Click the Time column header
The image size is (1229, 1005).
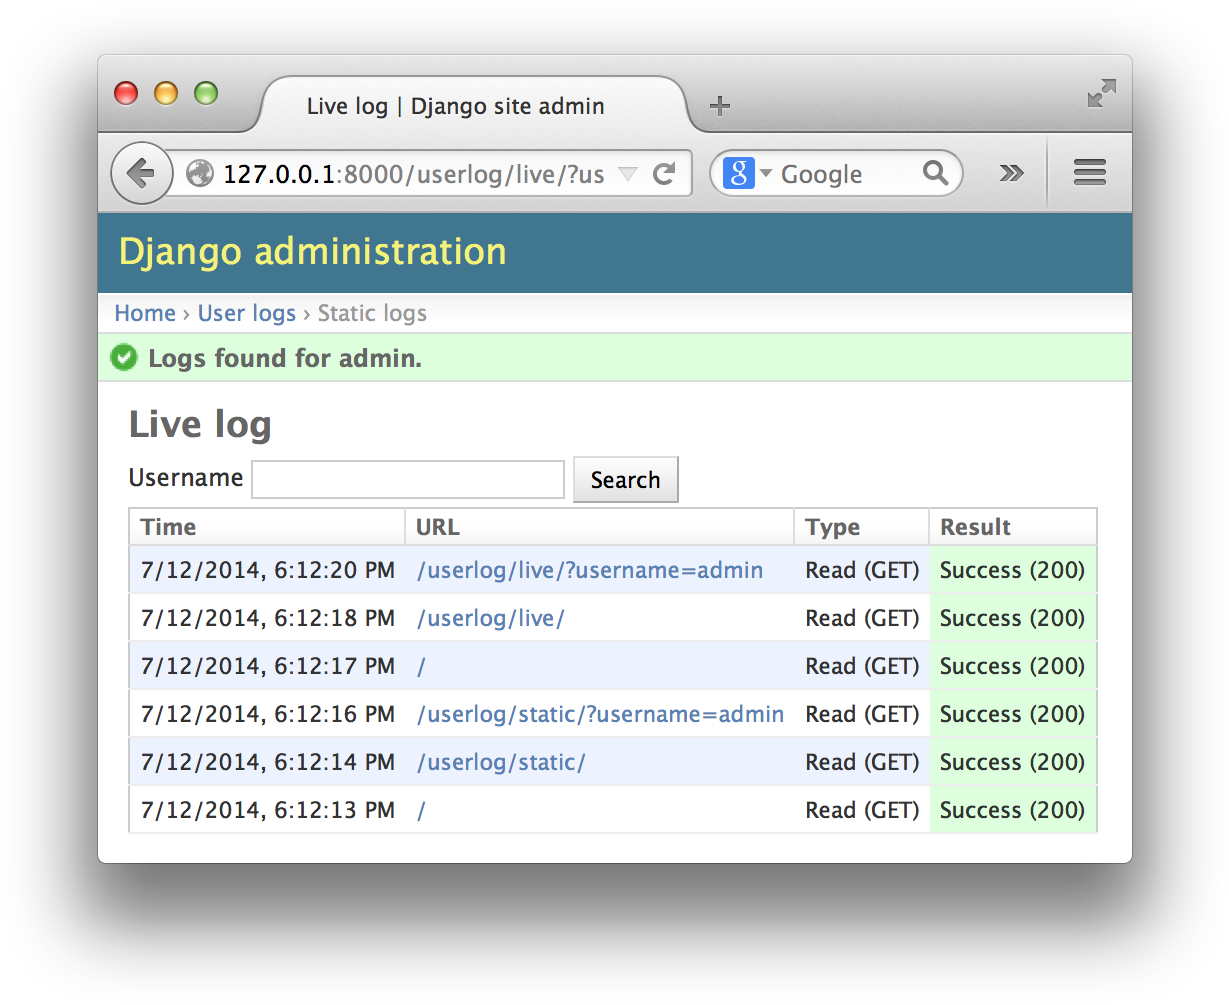coord(267,527)
